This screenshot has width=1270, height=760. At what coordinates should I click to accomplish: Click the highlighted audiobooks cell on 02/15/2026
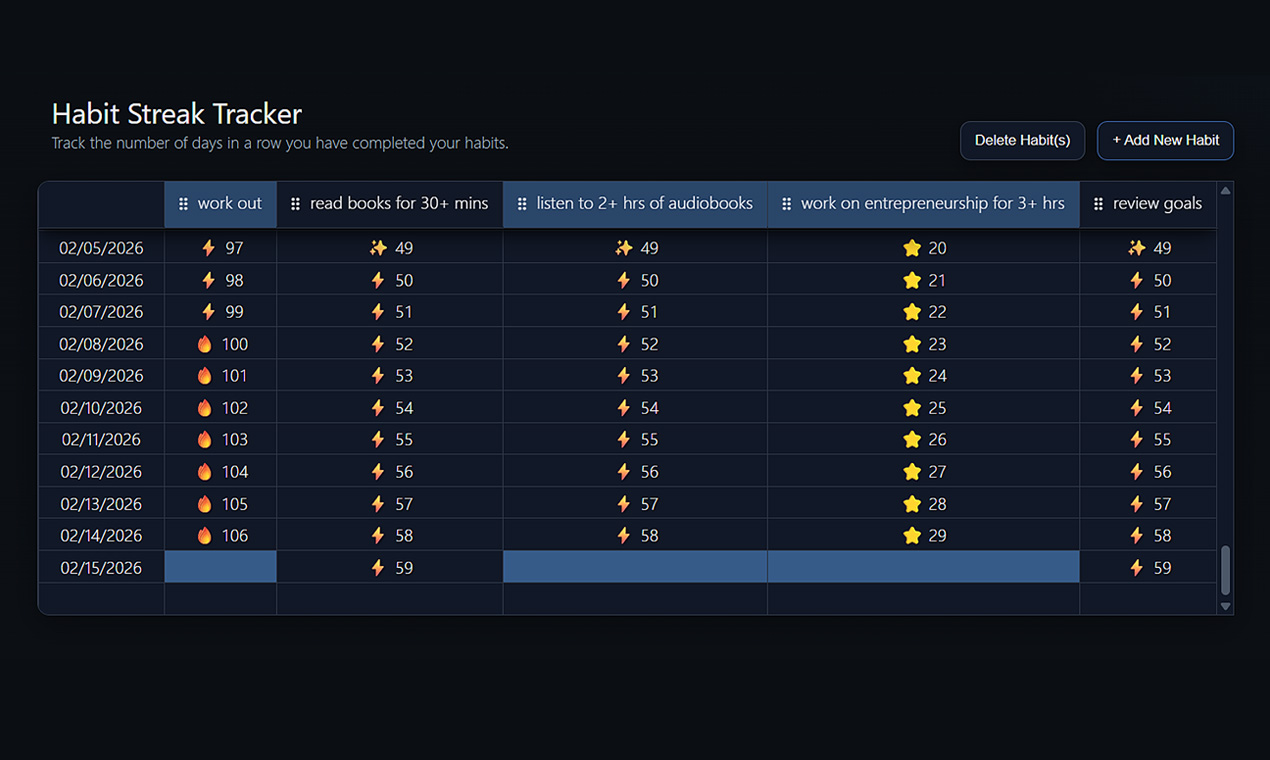[634, 567]
